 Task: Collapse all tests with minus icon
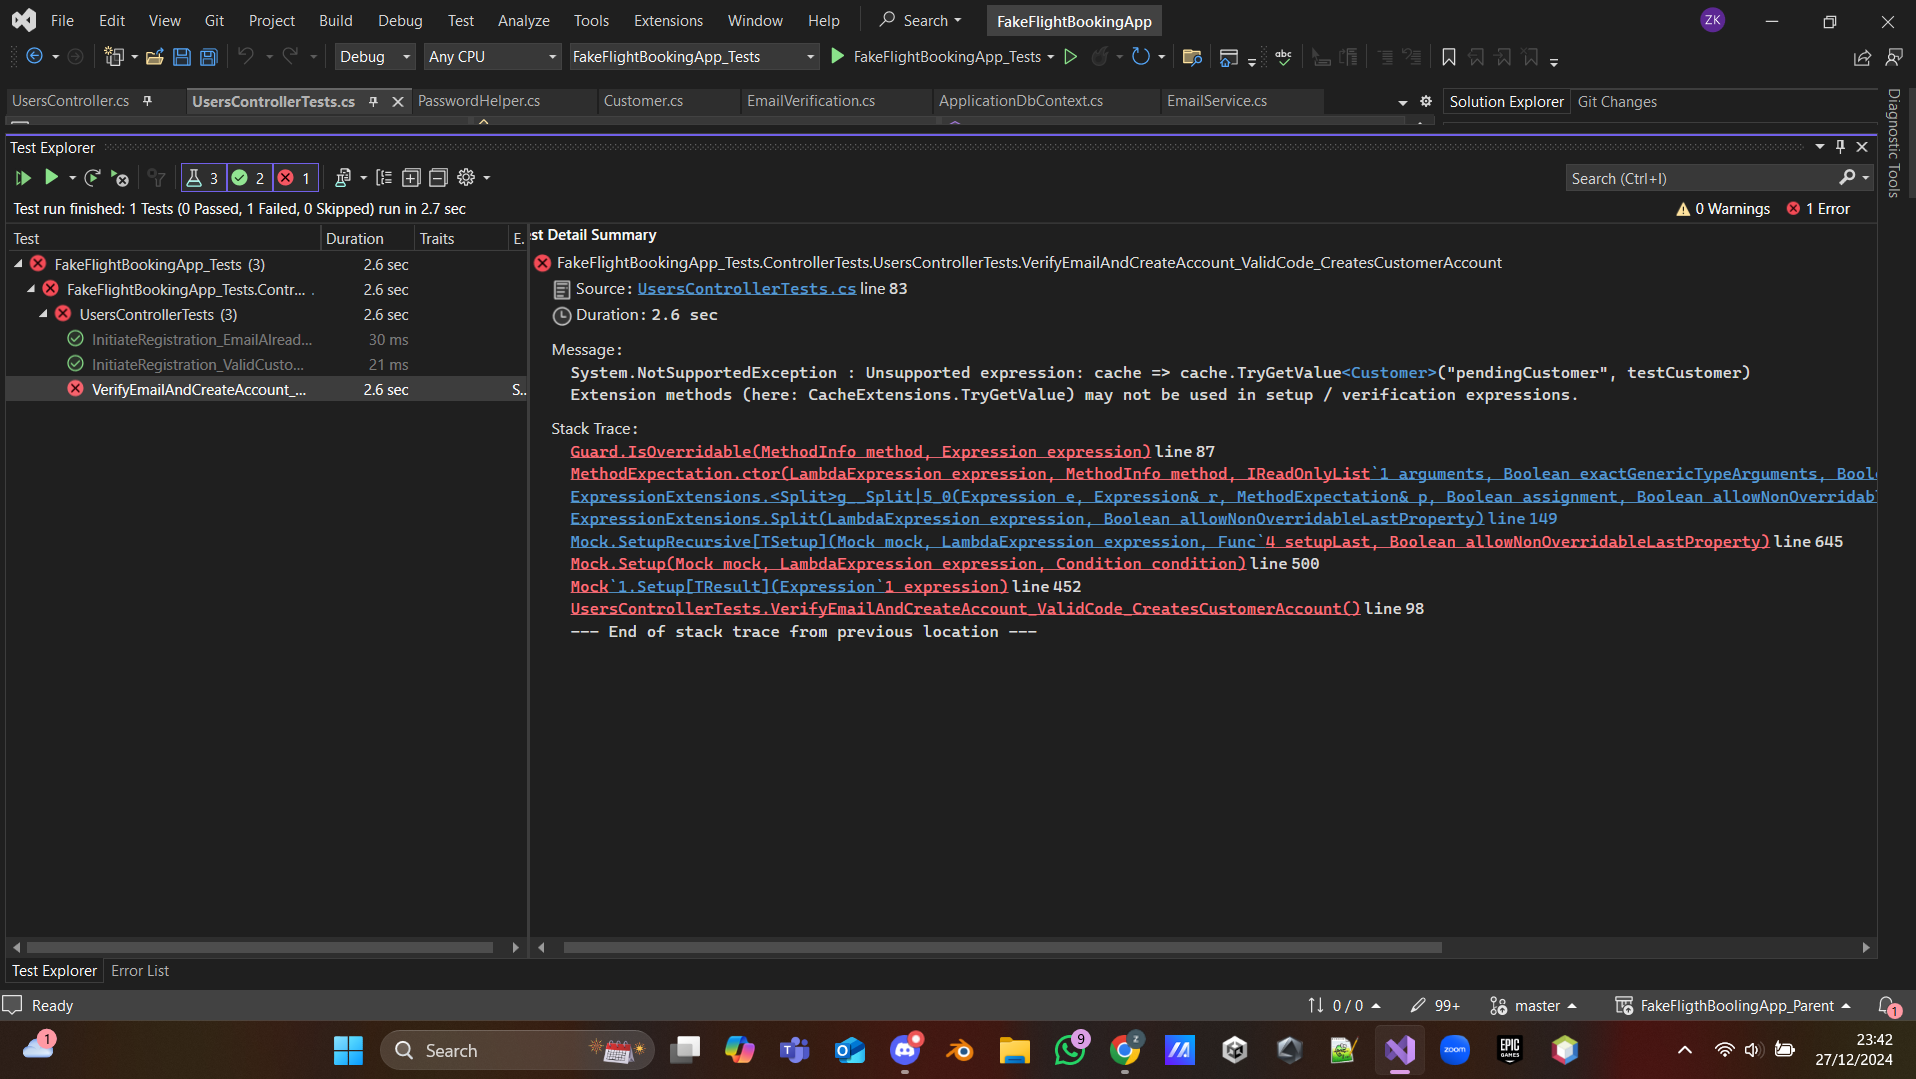[438, 178]
